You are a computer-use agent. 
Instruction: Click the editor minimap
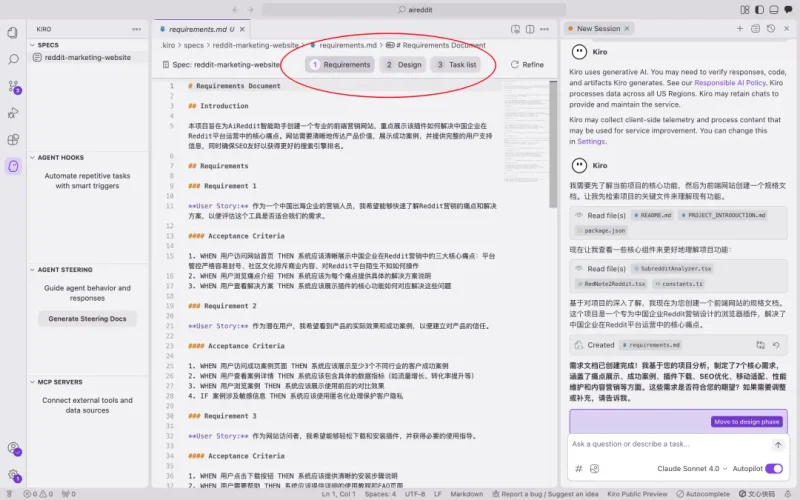click(x=524, y=133)
